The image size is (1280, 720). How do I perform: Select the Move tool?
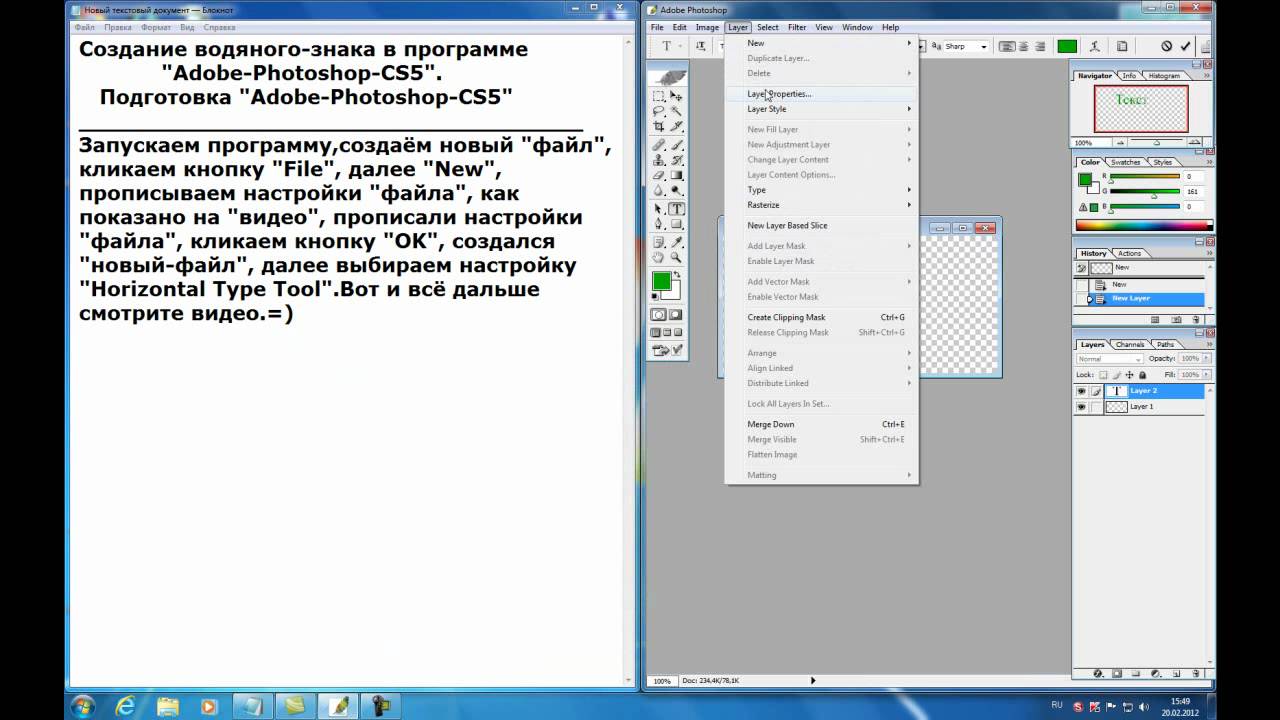point(677,96)
